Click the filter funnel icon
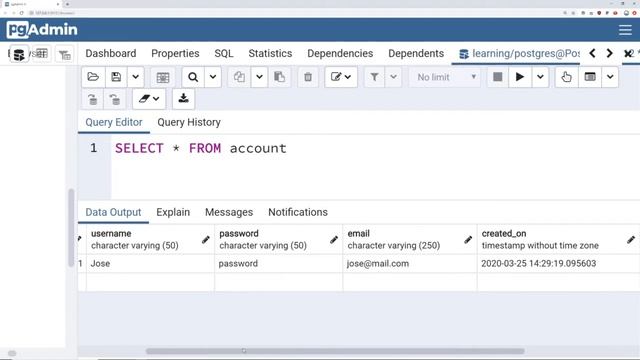The height and width of the screenshot is (360, 640). tap(374, 77)
